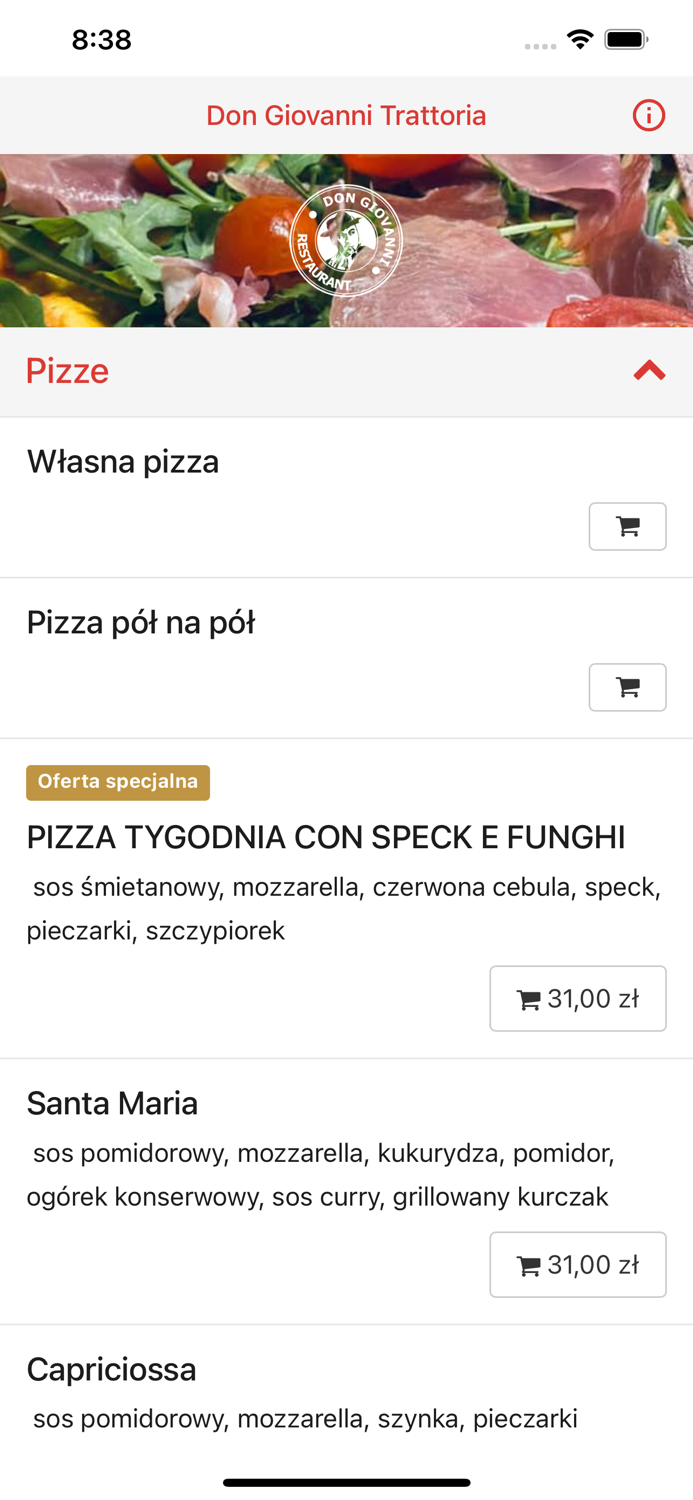Viewport: 693px width, 1500px height.
Task: Click the cart icon on the 31,00 zł pizza tygodnia button
Action: click(x=530, y=998)
